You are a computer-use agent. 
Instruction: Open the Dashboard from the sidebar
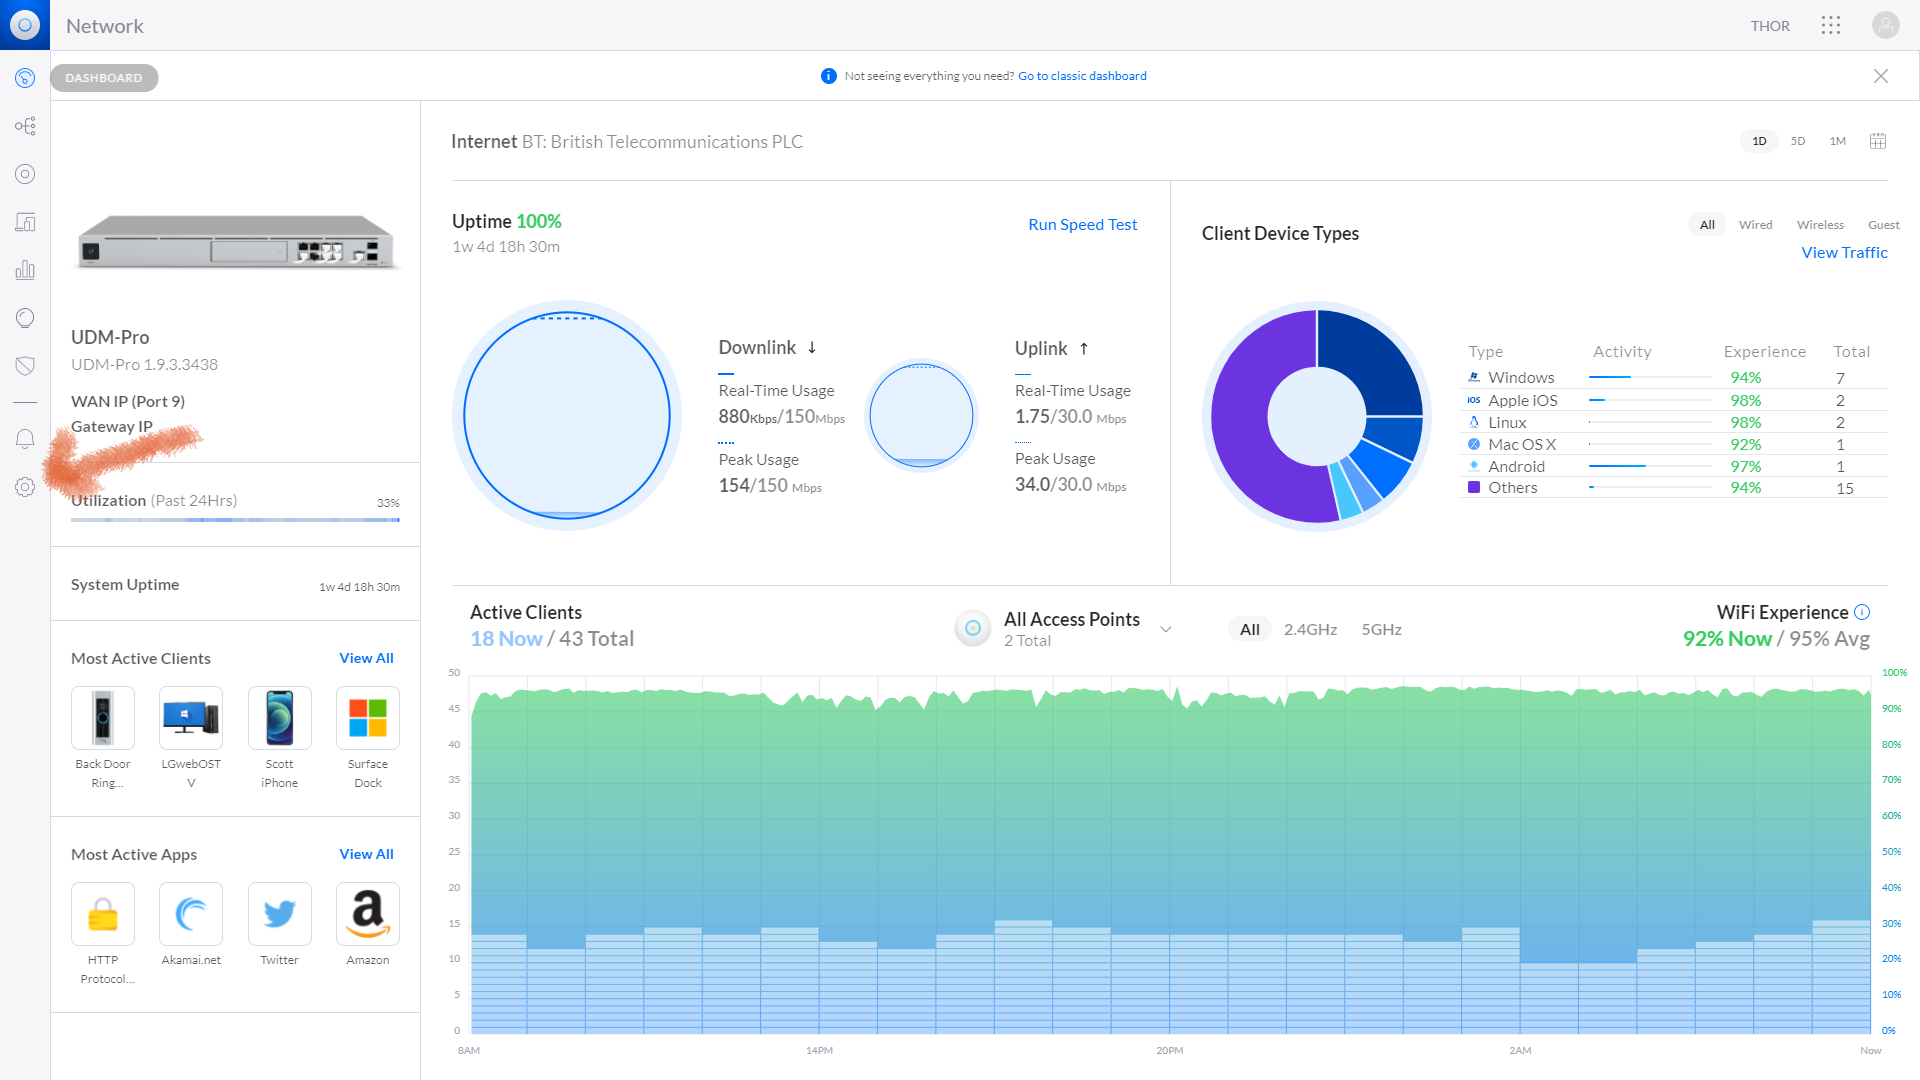click(x=25, y=77)
